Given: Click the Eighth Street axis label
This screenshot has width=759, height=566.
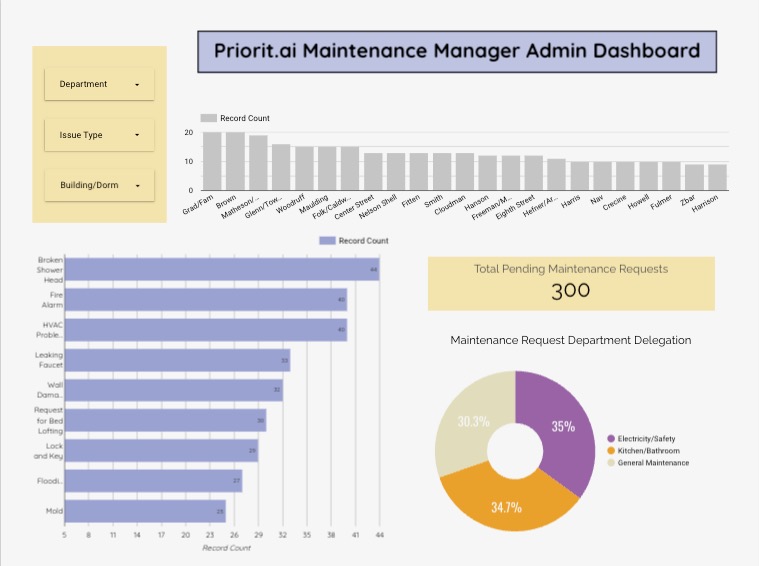Looking at the screenshot, I should point(515,207).
